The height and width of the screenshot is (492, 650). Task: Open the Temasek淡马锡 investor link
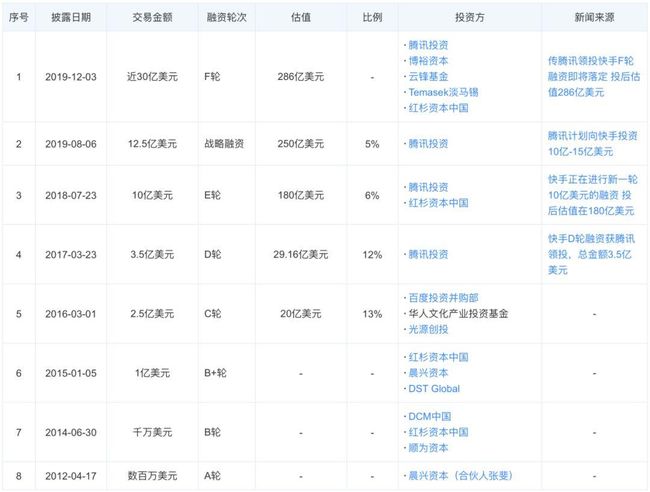coord(444,92)
